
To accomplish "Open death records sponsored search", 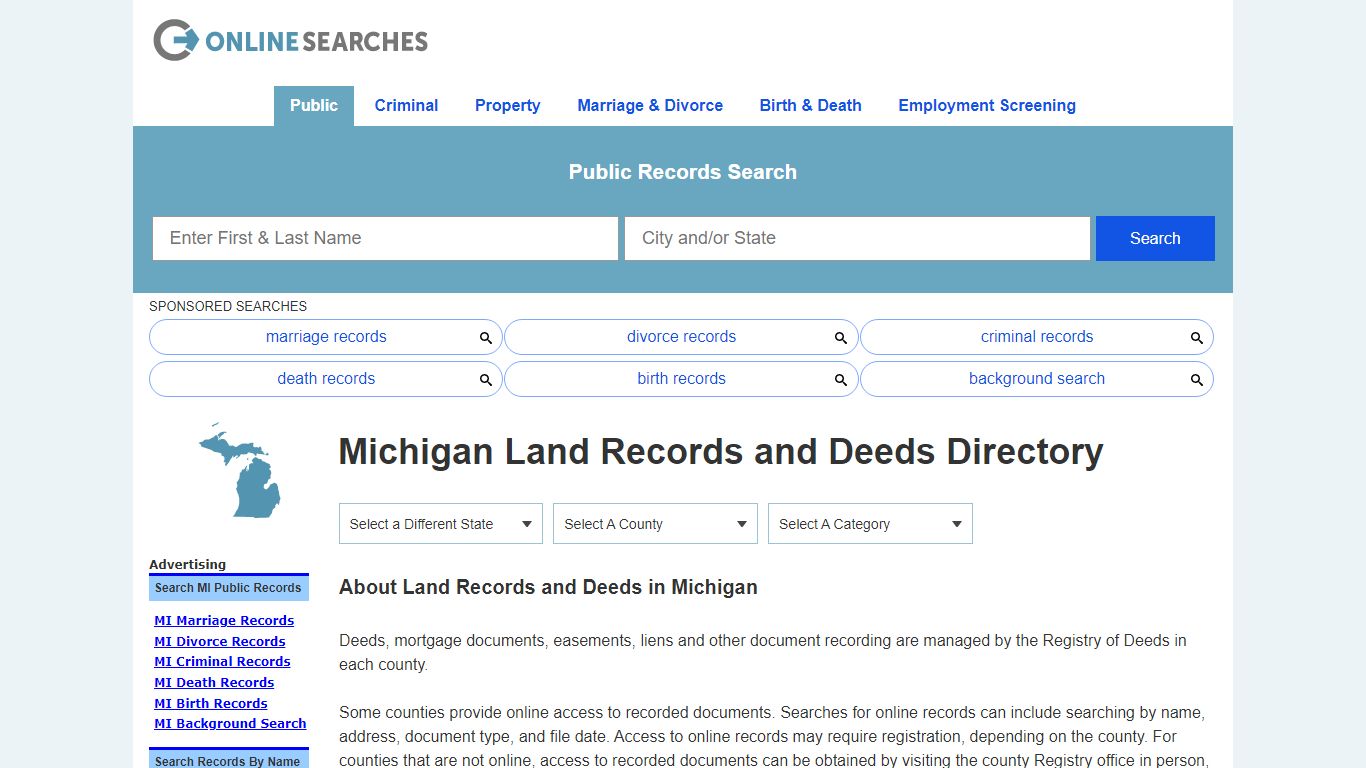I will pyautogui.click(x=326, y=379).
